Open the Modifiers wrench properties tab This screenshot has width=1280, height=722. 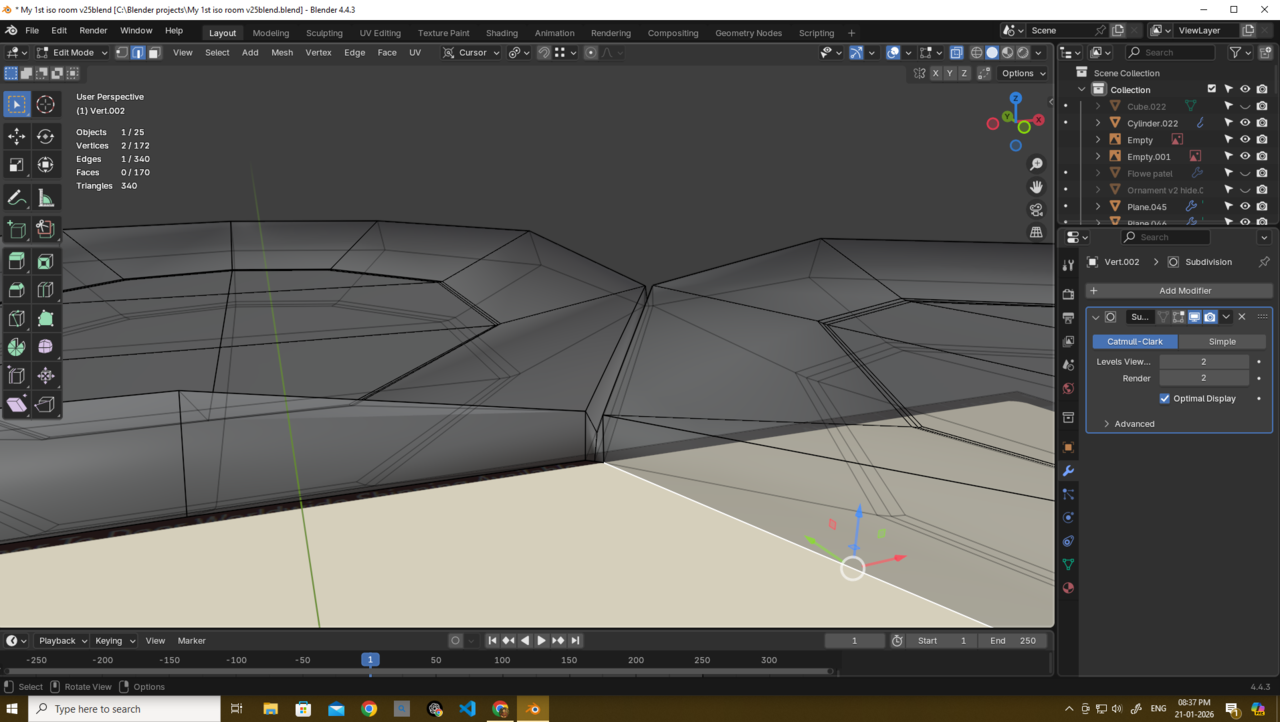(1068, 471)
